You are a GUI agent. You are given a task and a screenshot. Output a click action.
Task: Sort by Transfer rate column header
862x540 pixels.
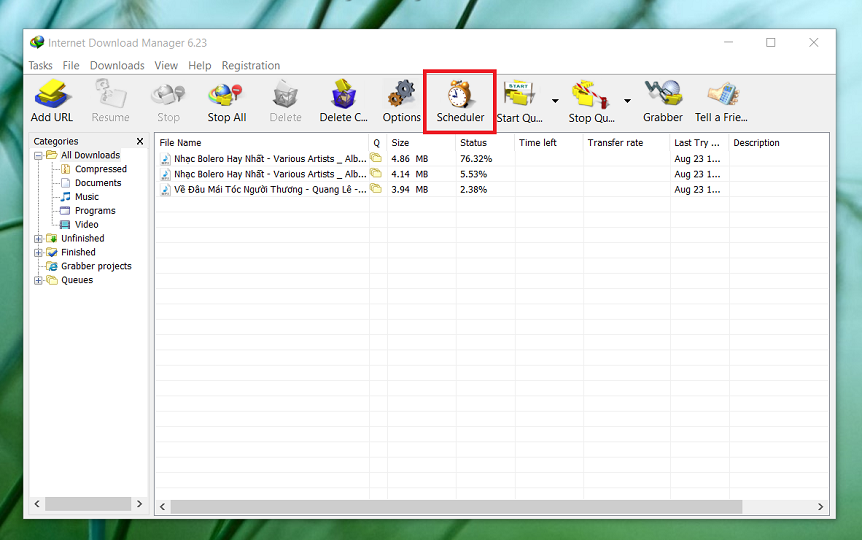[x=627, y=142]
